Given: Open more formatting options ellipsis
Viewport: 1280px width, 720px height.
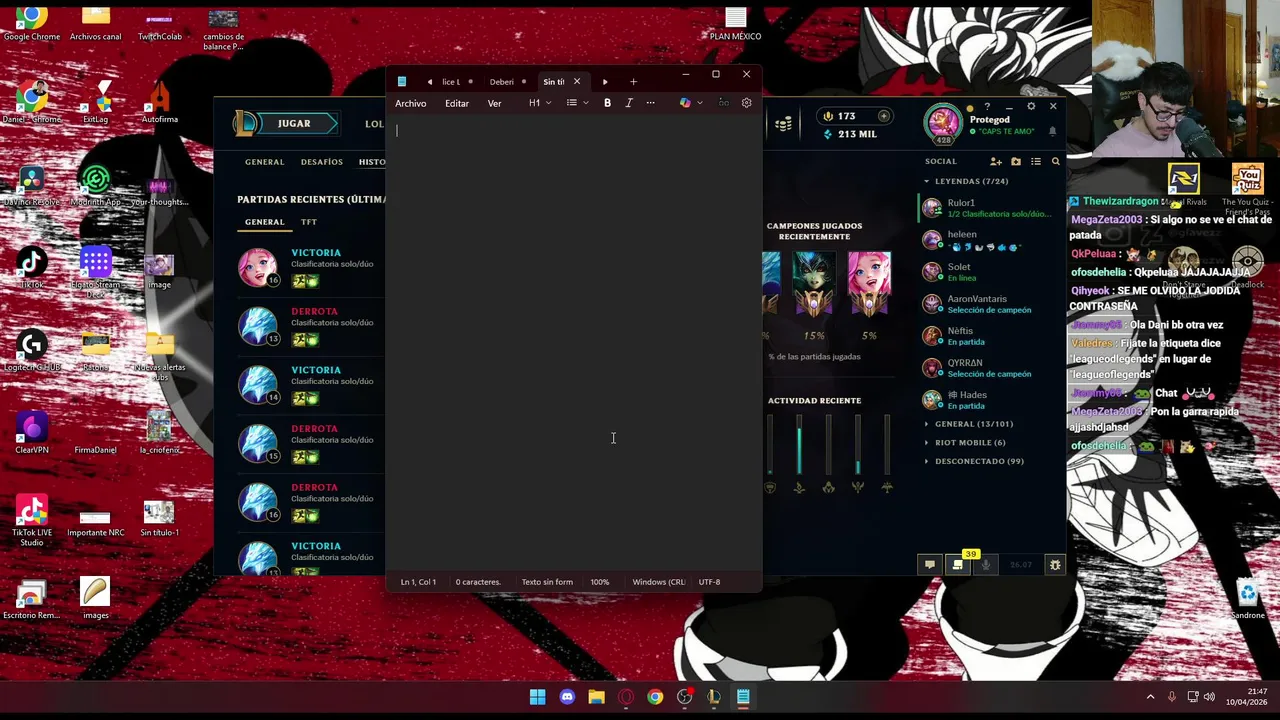Looking at the screenshot, I should (650, 103).
